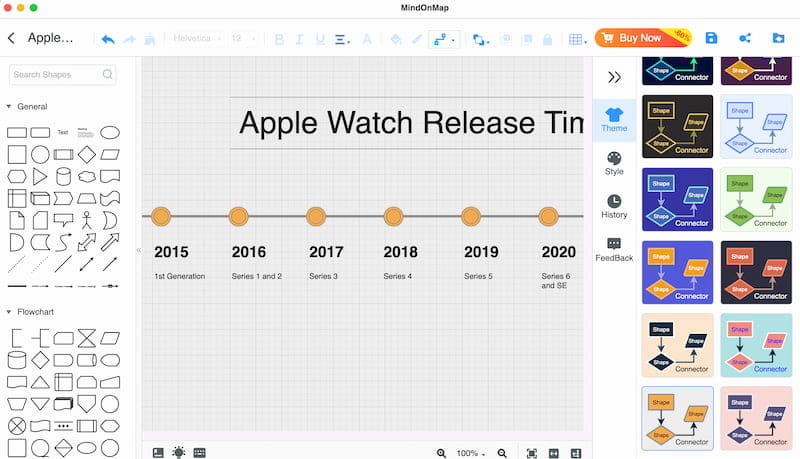The width and height of the screenshot is (800, 459).
Task: Select the triangle shape in General
Action: point(39,176)
